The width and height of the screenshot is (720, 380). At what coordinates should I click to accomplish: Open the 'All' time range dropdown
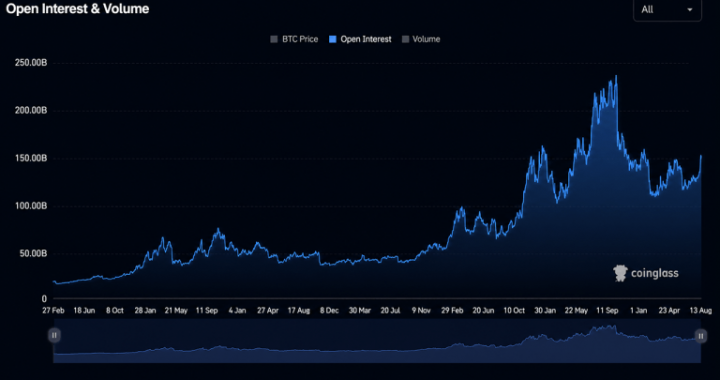(x=667, y=10)
